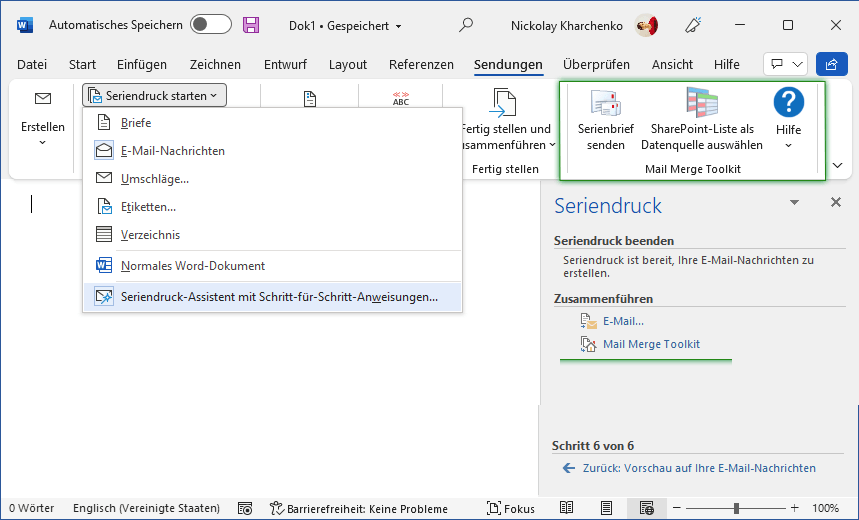The height and width of the screenshot is (520, 859).
Task: Click the purple save disk icon
Action: tap(251, 25)
